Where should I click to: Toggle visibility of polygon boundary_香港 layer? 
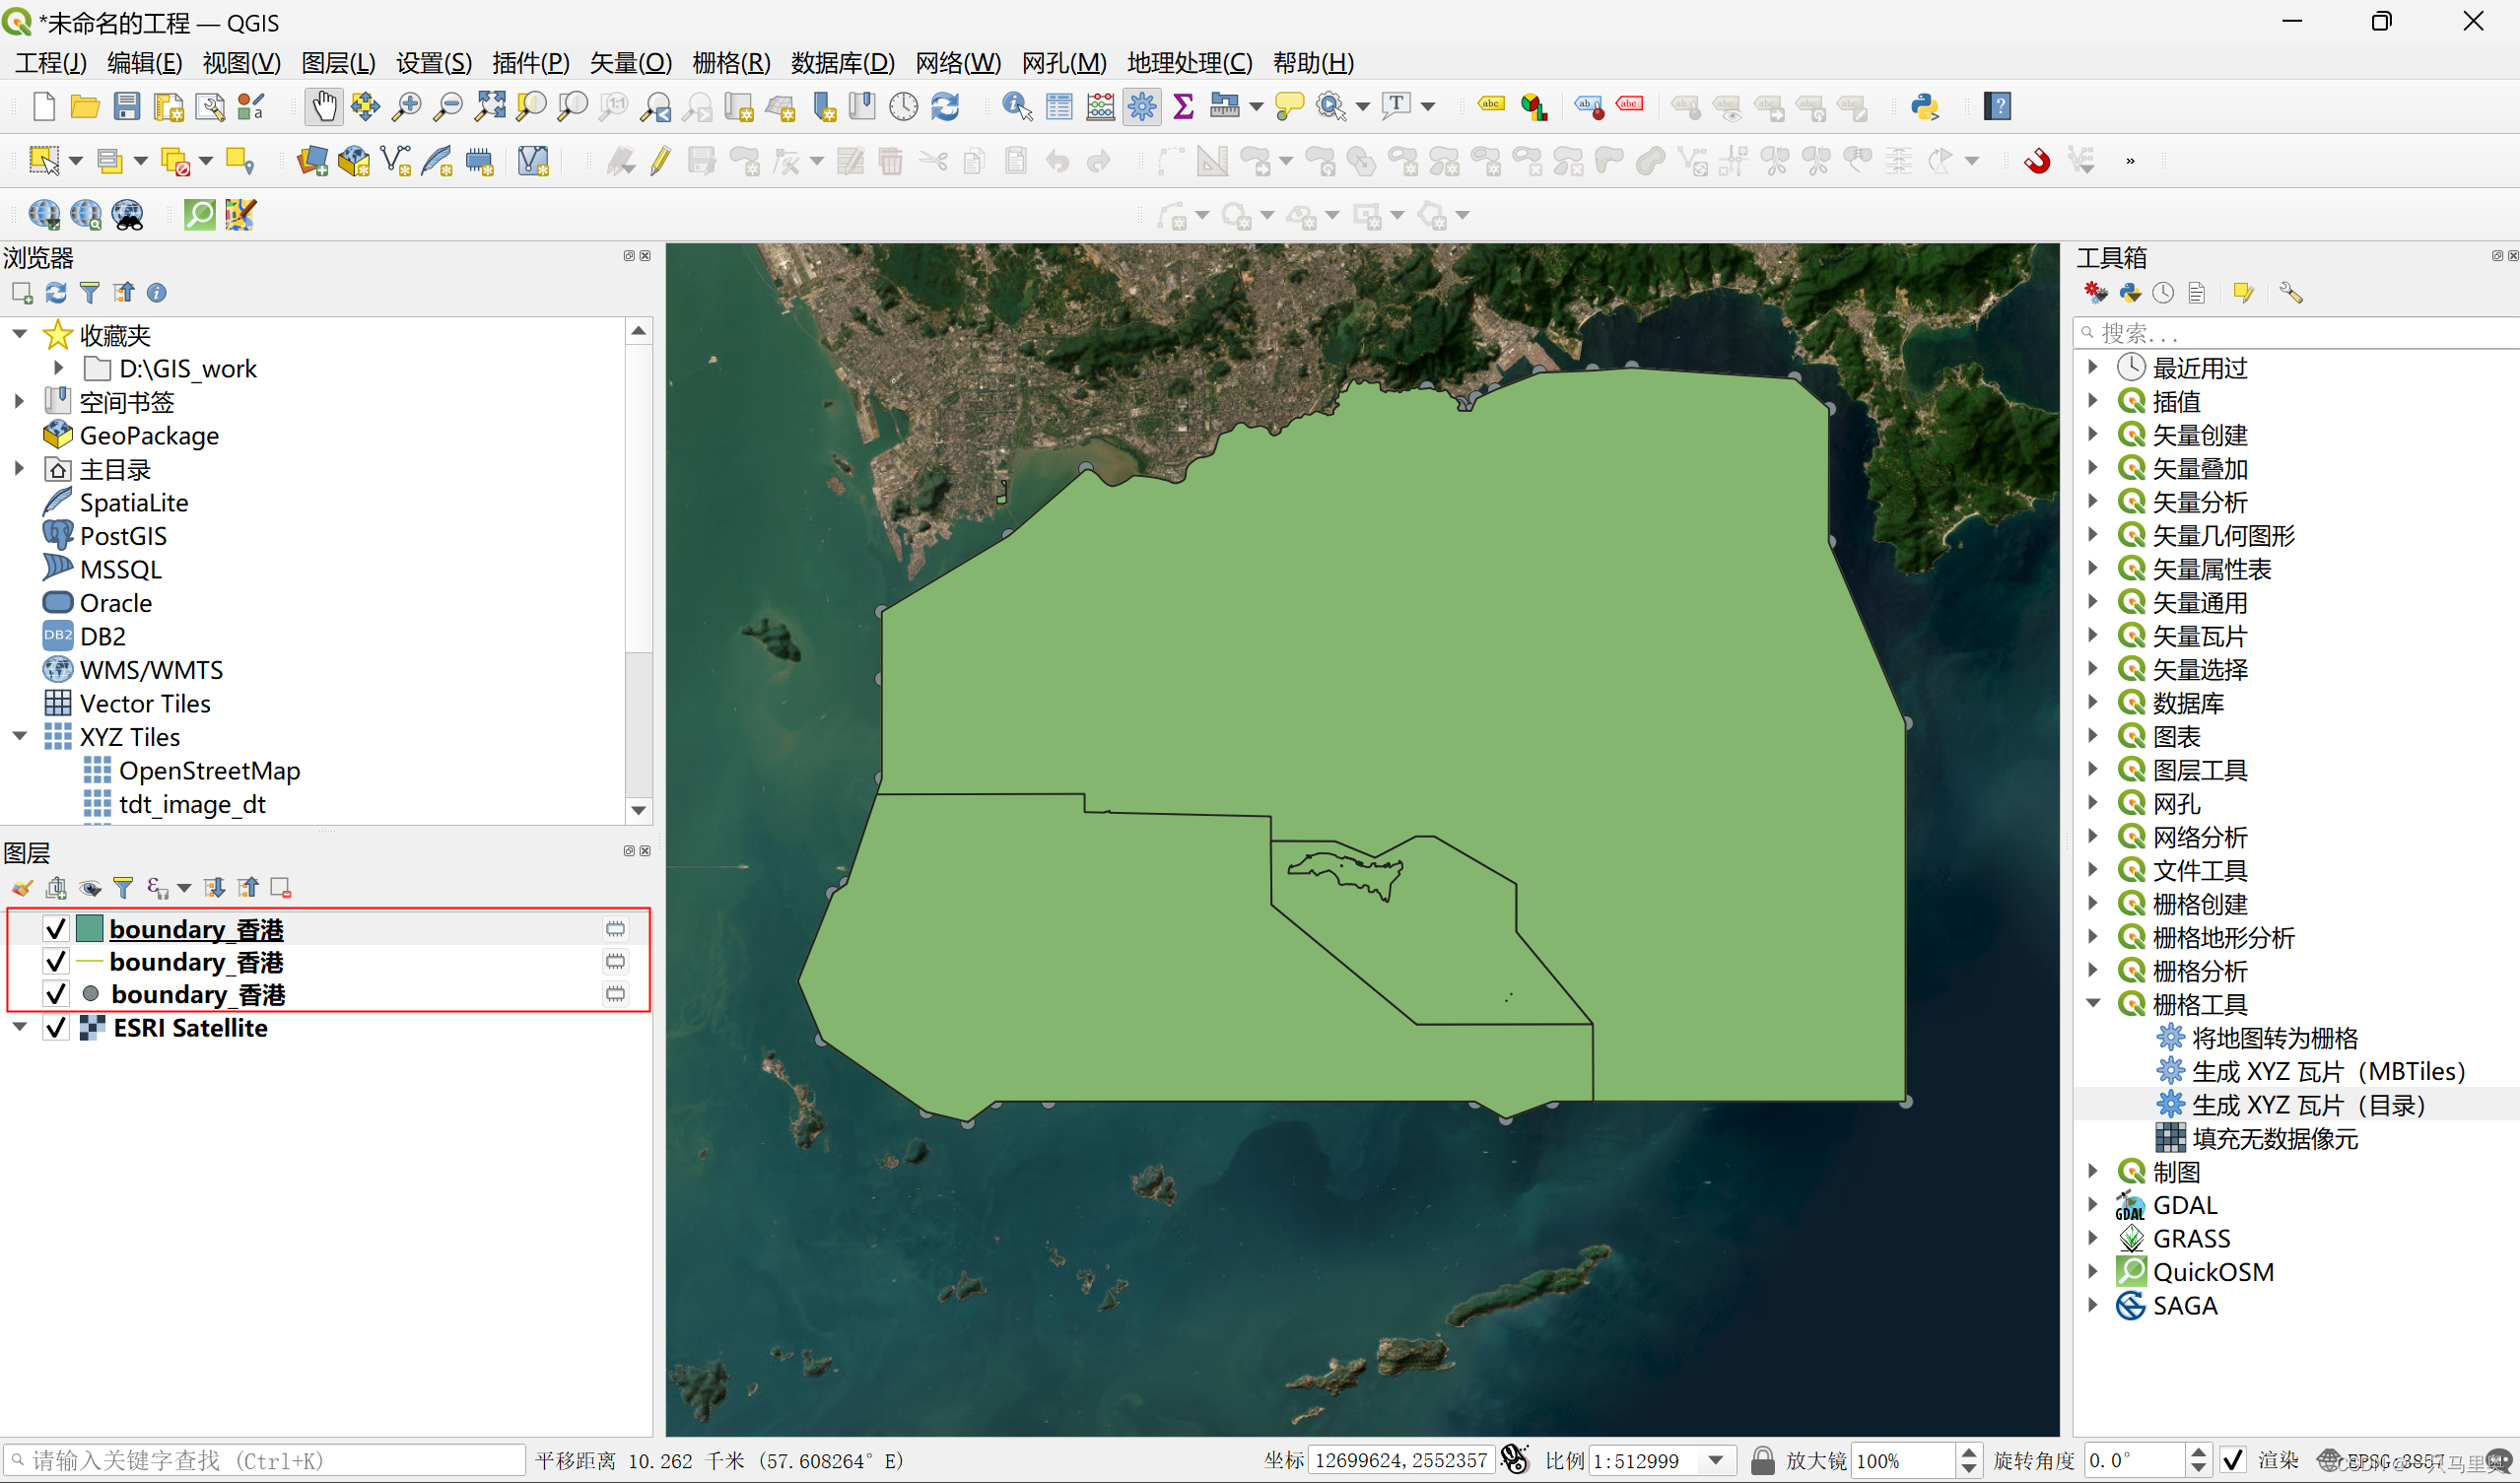tap(56, 929)
